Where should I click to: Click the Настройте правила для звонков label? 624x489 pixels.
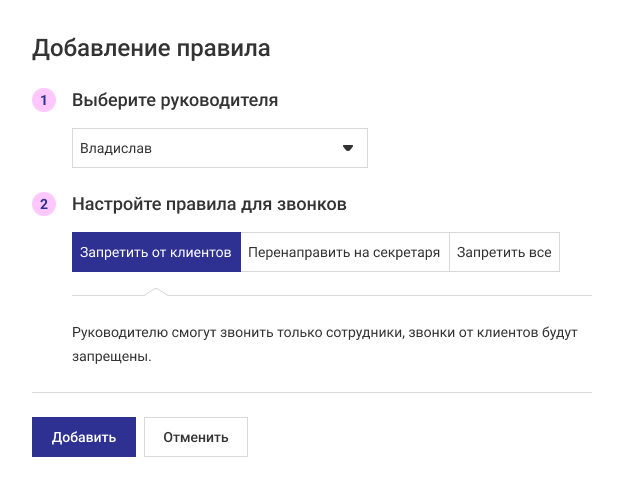point(209,204)
